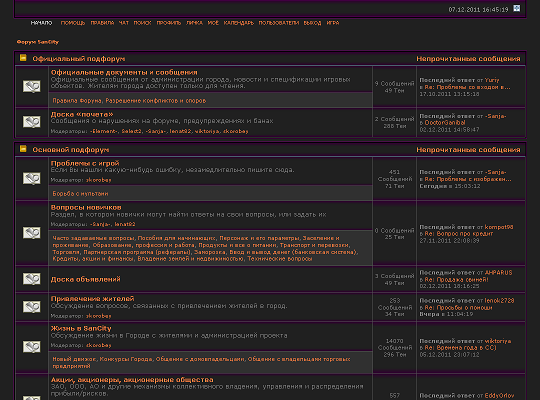Click the forum icon beside Официальные документы и сообщения
The image size is (540, 400).
[x=32, y=86]
